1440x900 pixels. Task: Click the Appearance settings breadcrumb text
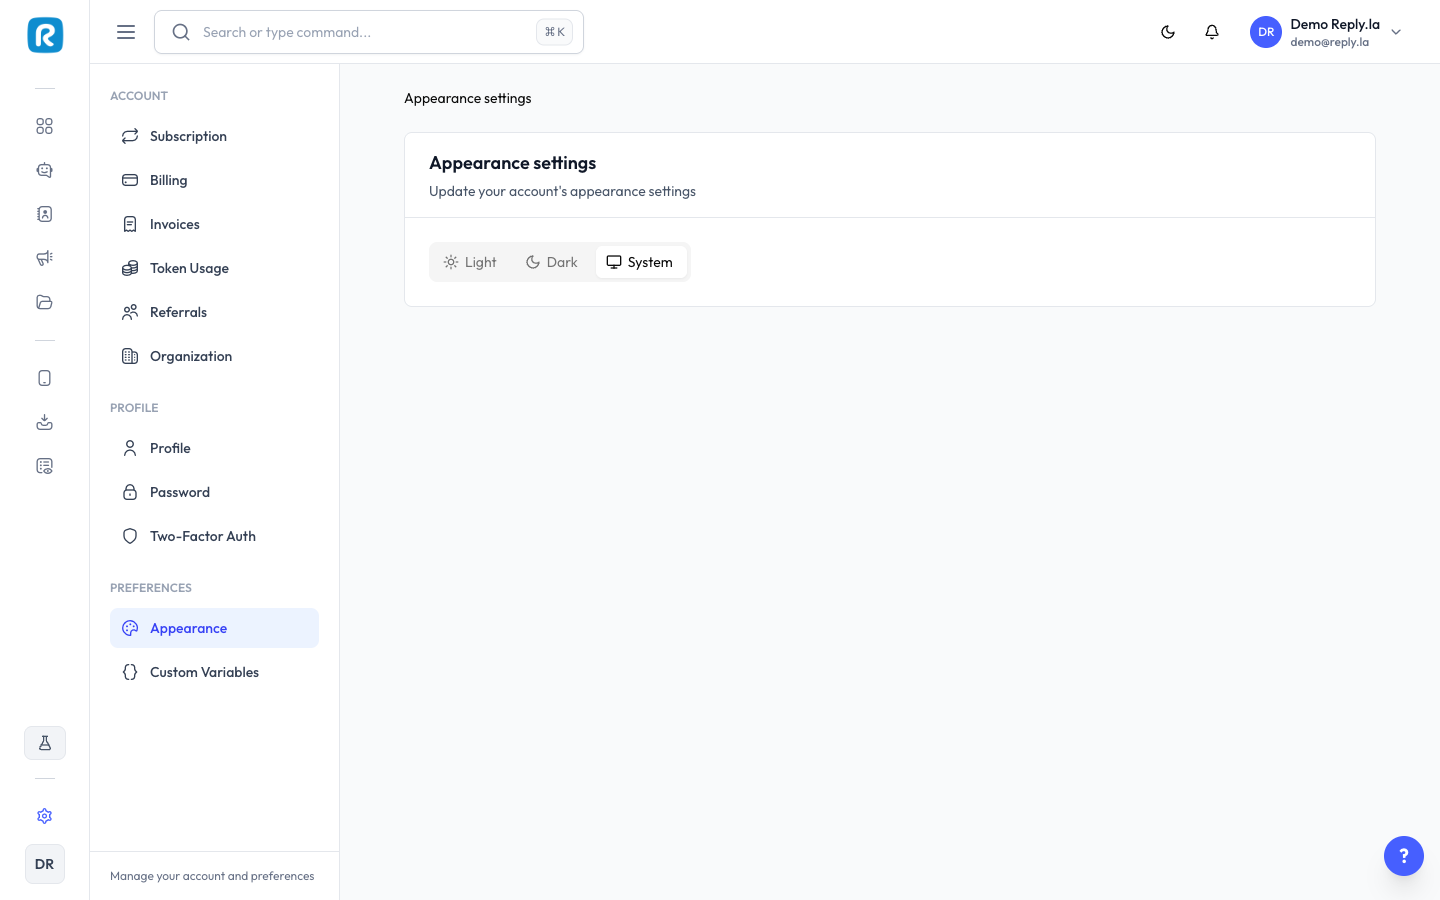click(468, 98)
